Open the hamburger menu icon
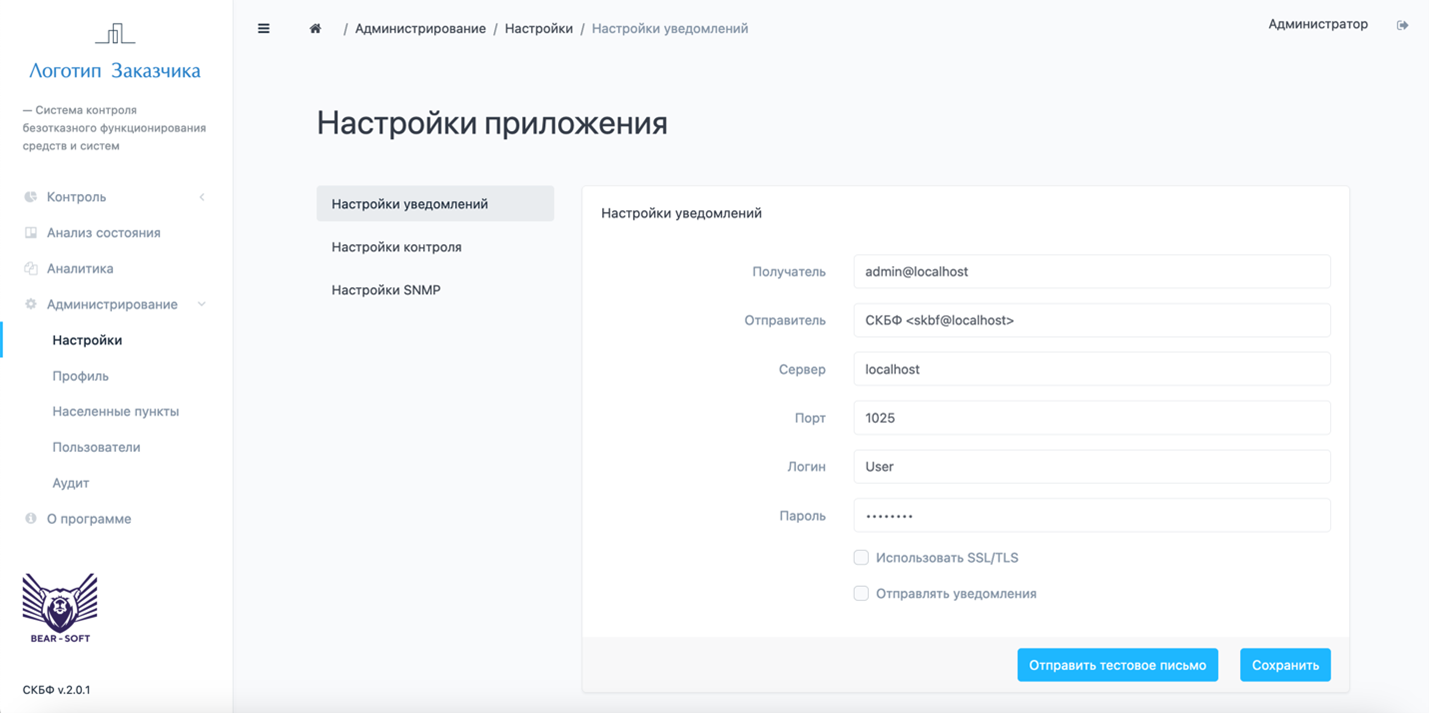The image size is (1429, 713). coord(263,28)
